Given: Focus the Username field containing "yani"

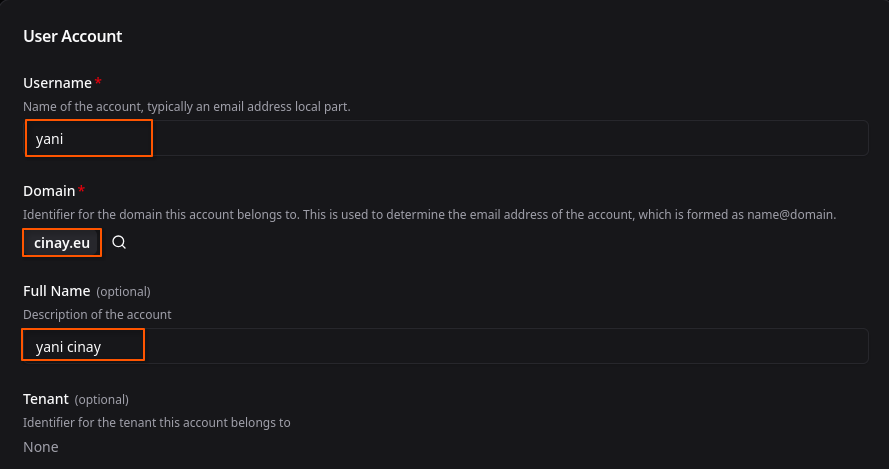Looking at the screenshot, I should tap(446, 139).
